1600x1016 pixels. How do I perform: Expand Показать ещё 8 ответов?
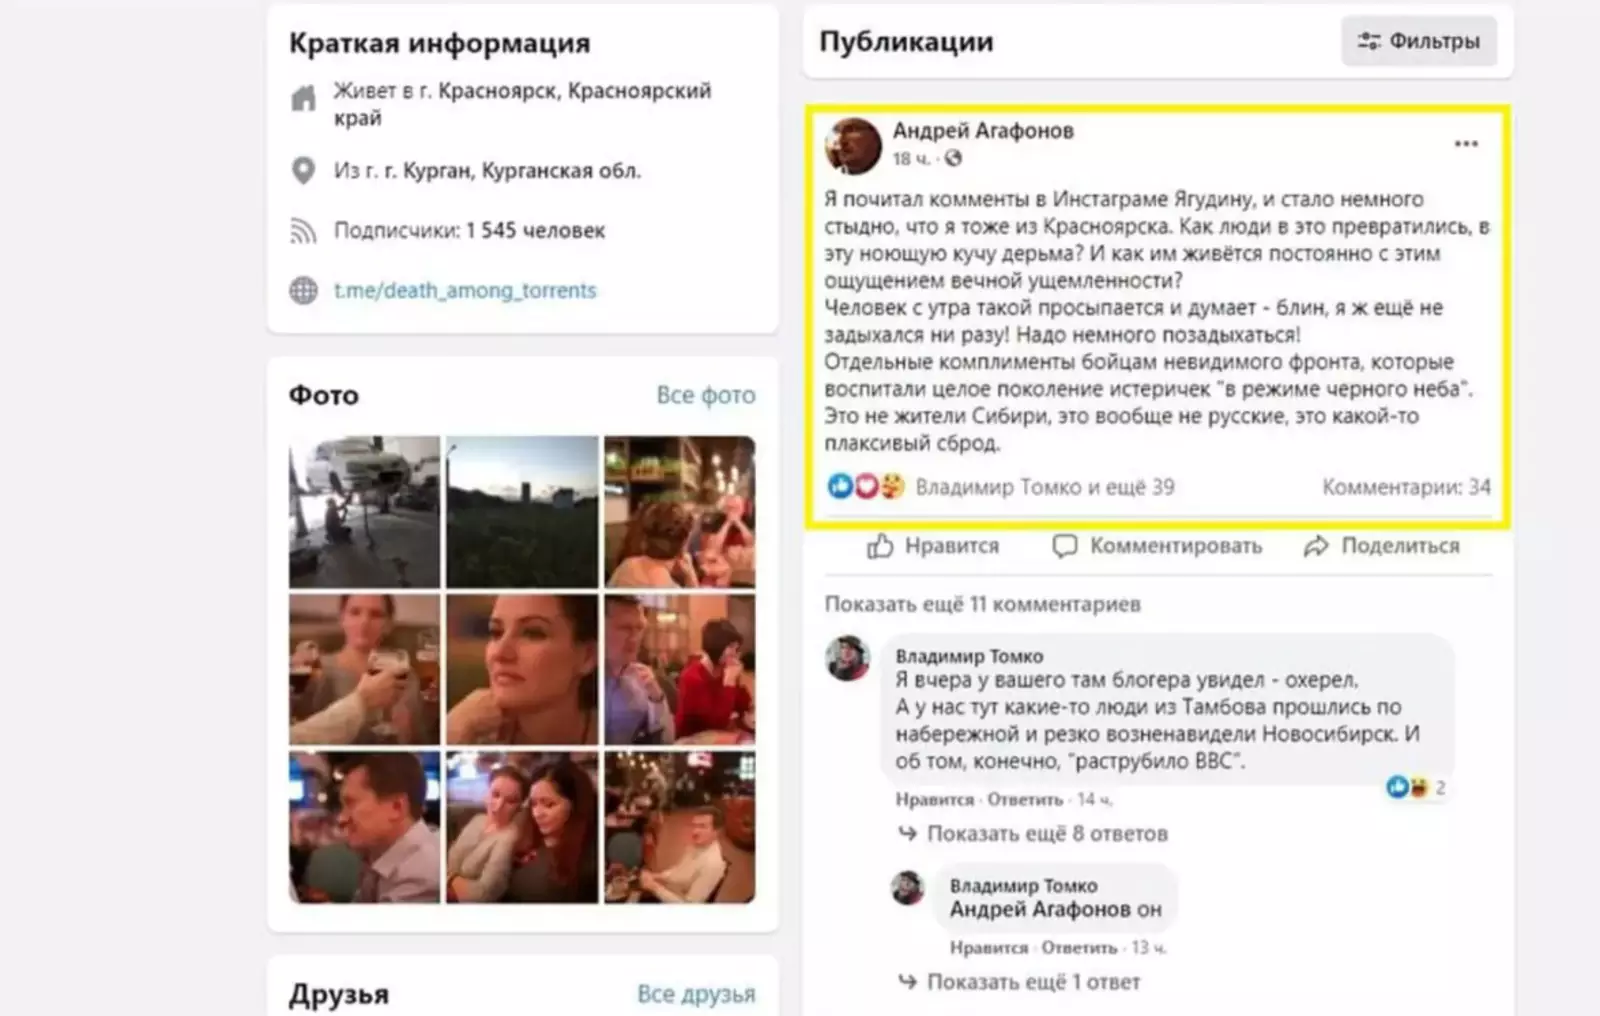(1047, 833)
